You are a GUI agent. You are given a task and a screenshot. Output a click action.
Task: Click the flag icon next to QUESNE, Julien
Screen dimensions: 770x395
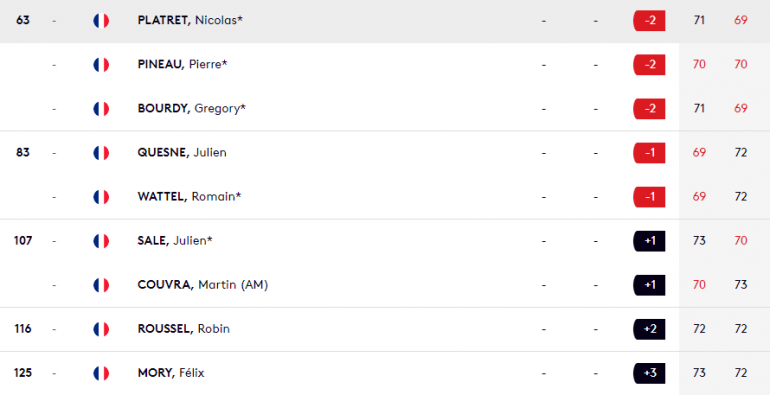pyautogui.click(x=101, y=153)
